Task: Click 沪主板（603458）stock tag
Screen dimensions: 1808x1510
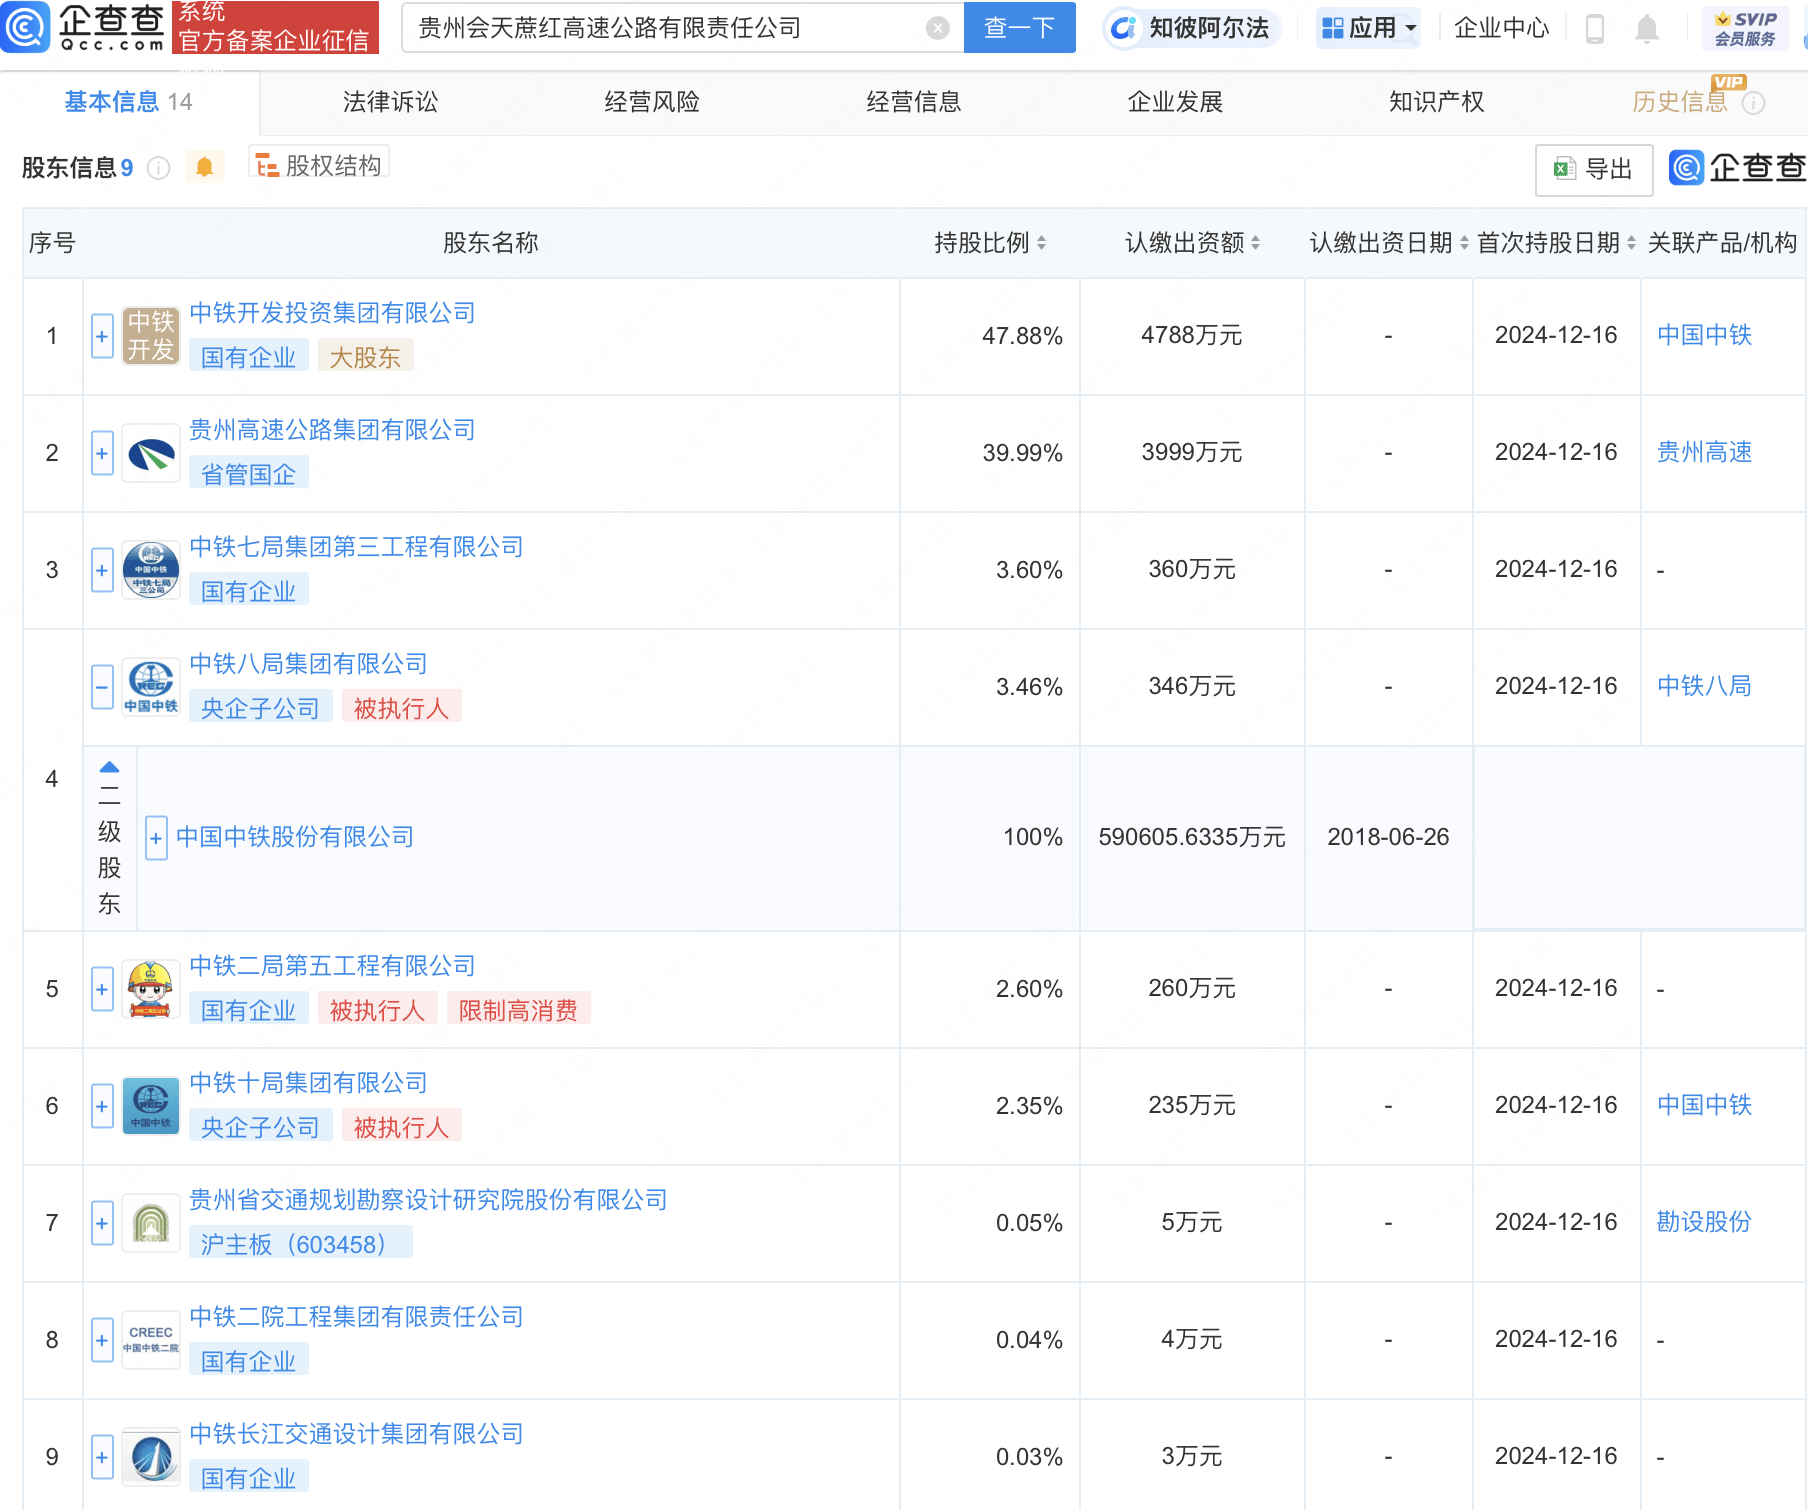Action: click(300, 1244)
